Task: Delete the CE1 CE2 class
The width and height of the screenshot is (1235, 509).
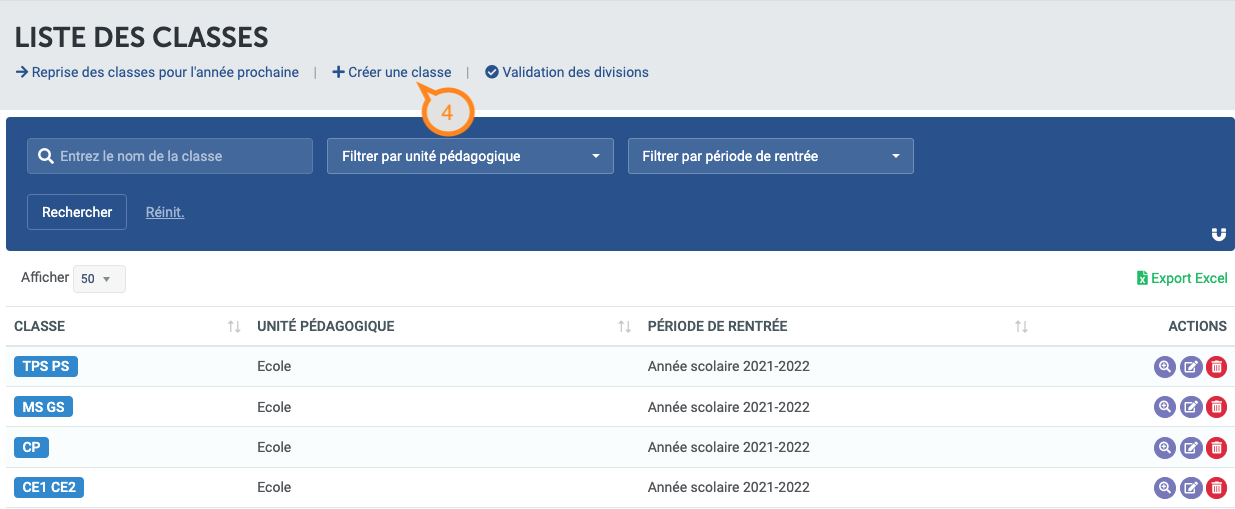Action: (1216, 488)
